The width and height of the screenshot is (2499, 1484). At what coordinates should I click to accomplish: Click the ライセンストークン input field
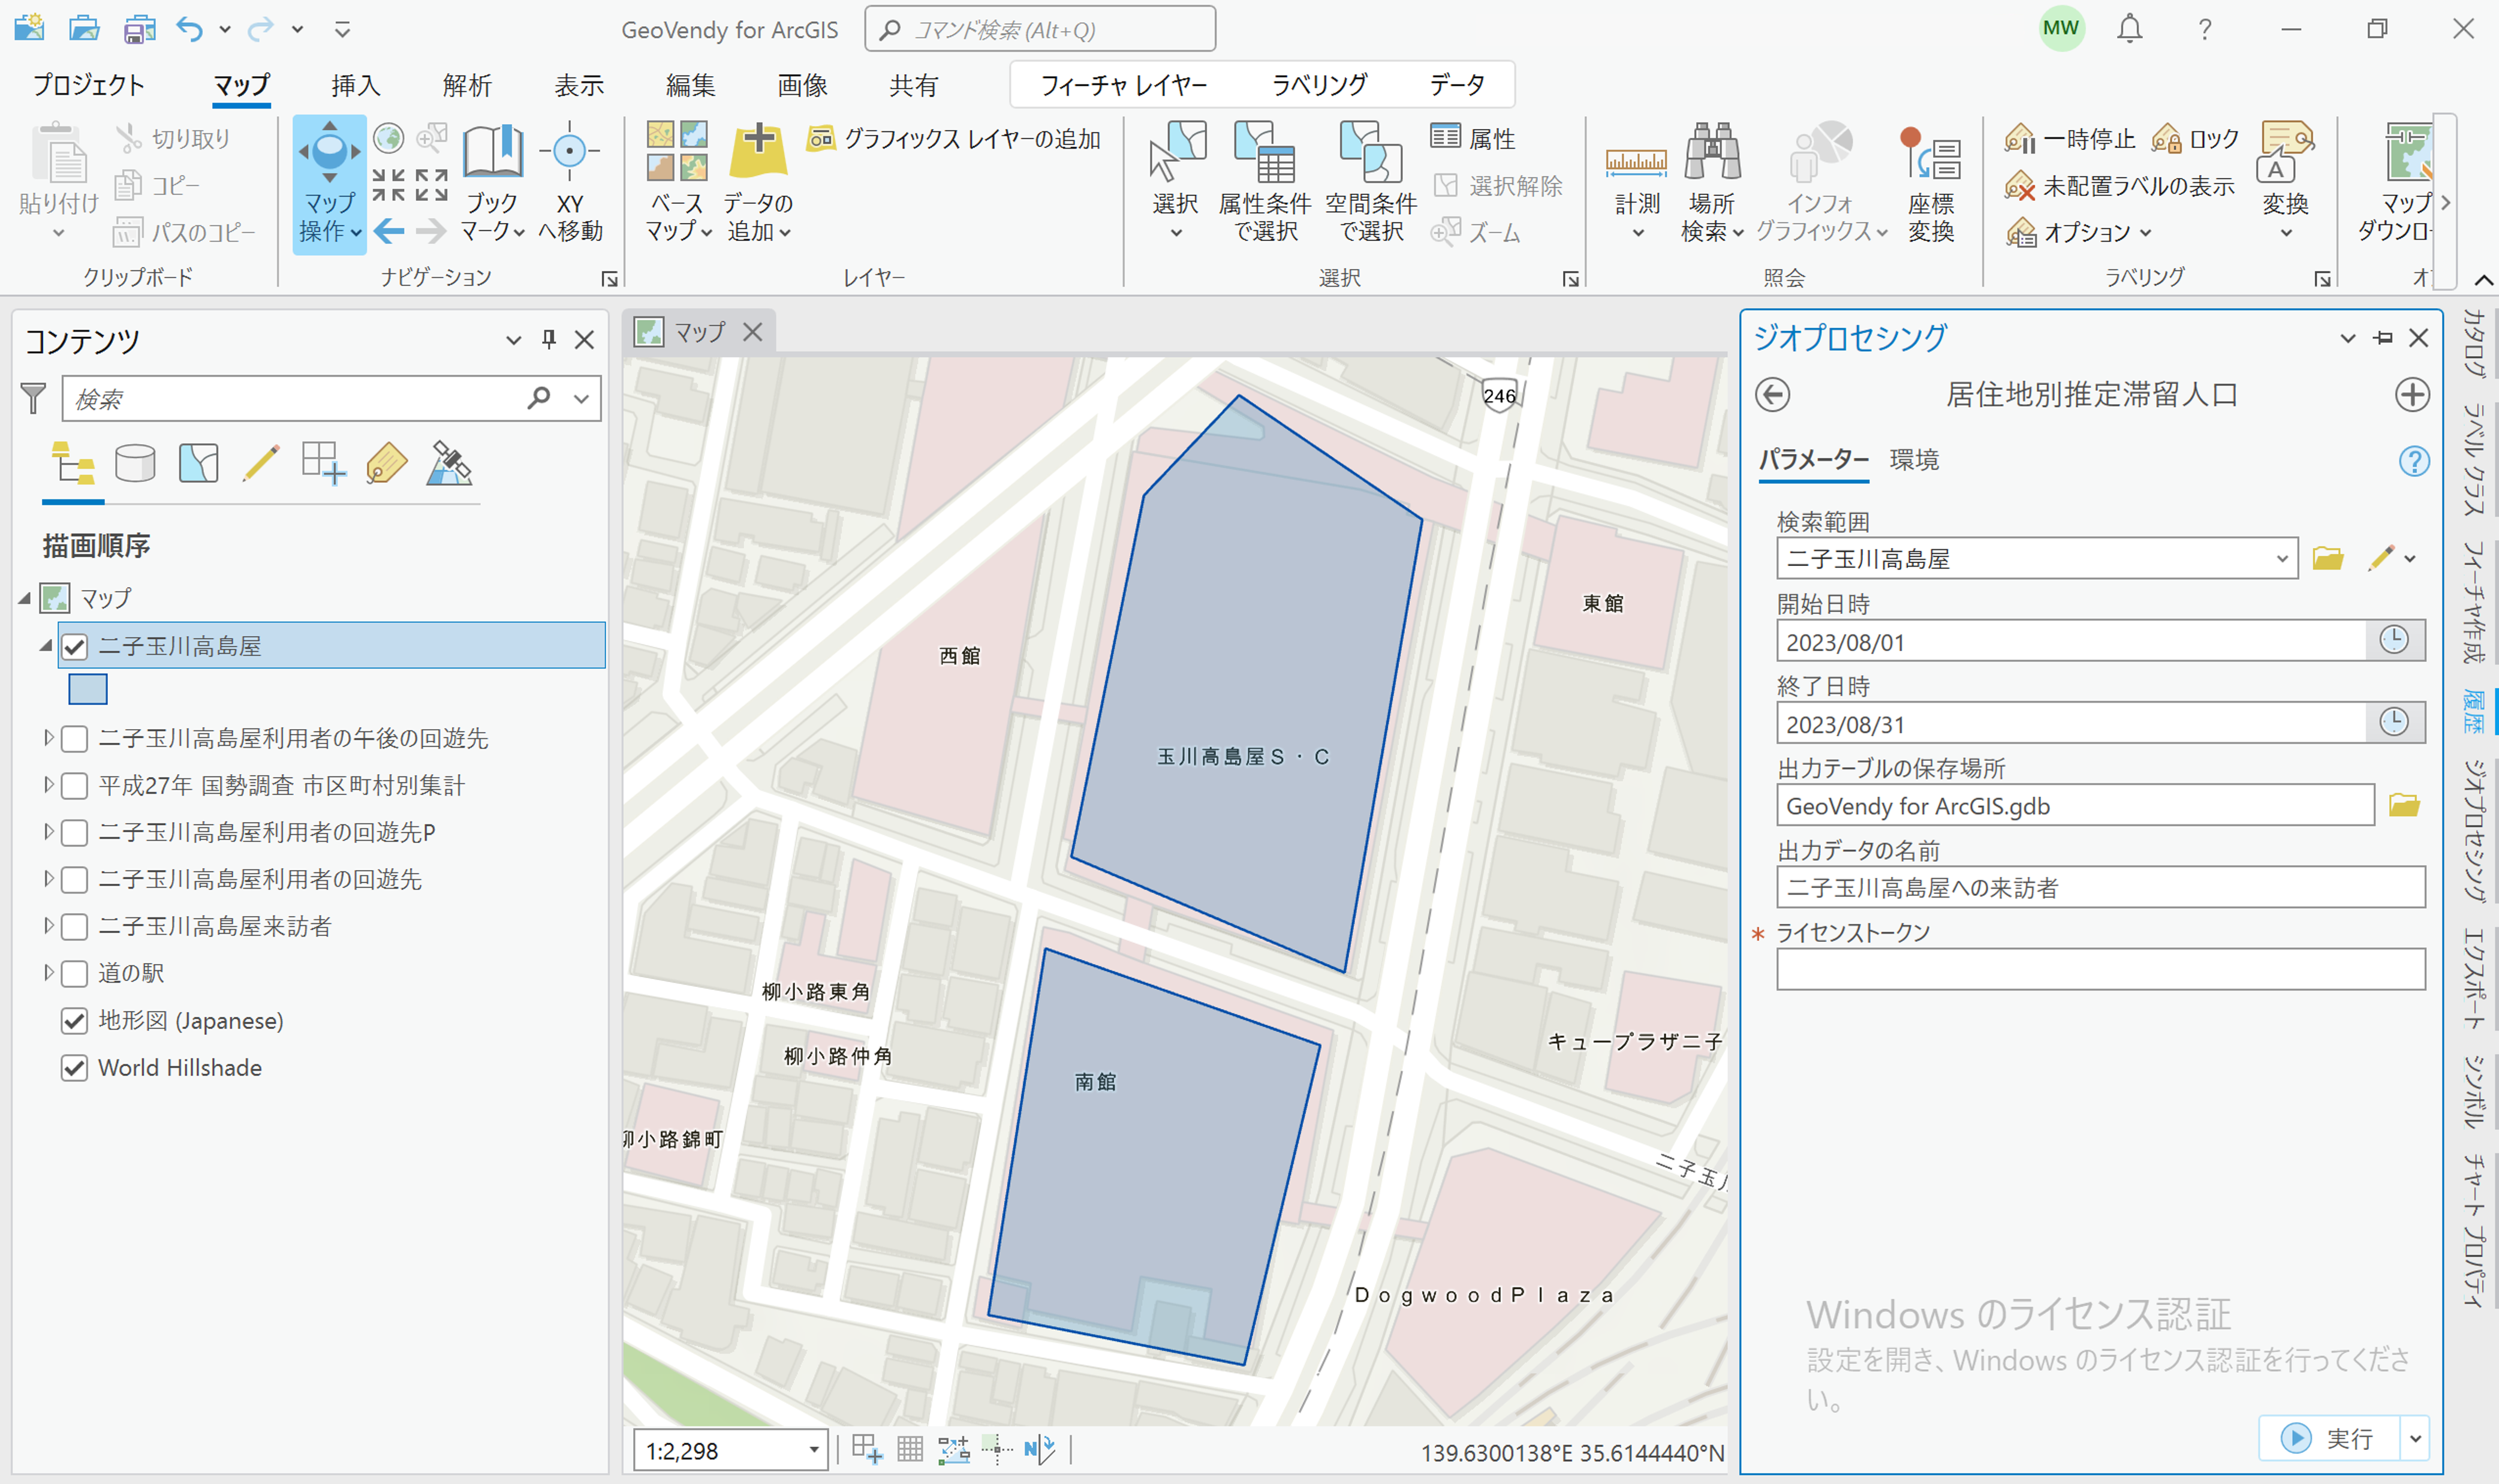[2100, 969]
